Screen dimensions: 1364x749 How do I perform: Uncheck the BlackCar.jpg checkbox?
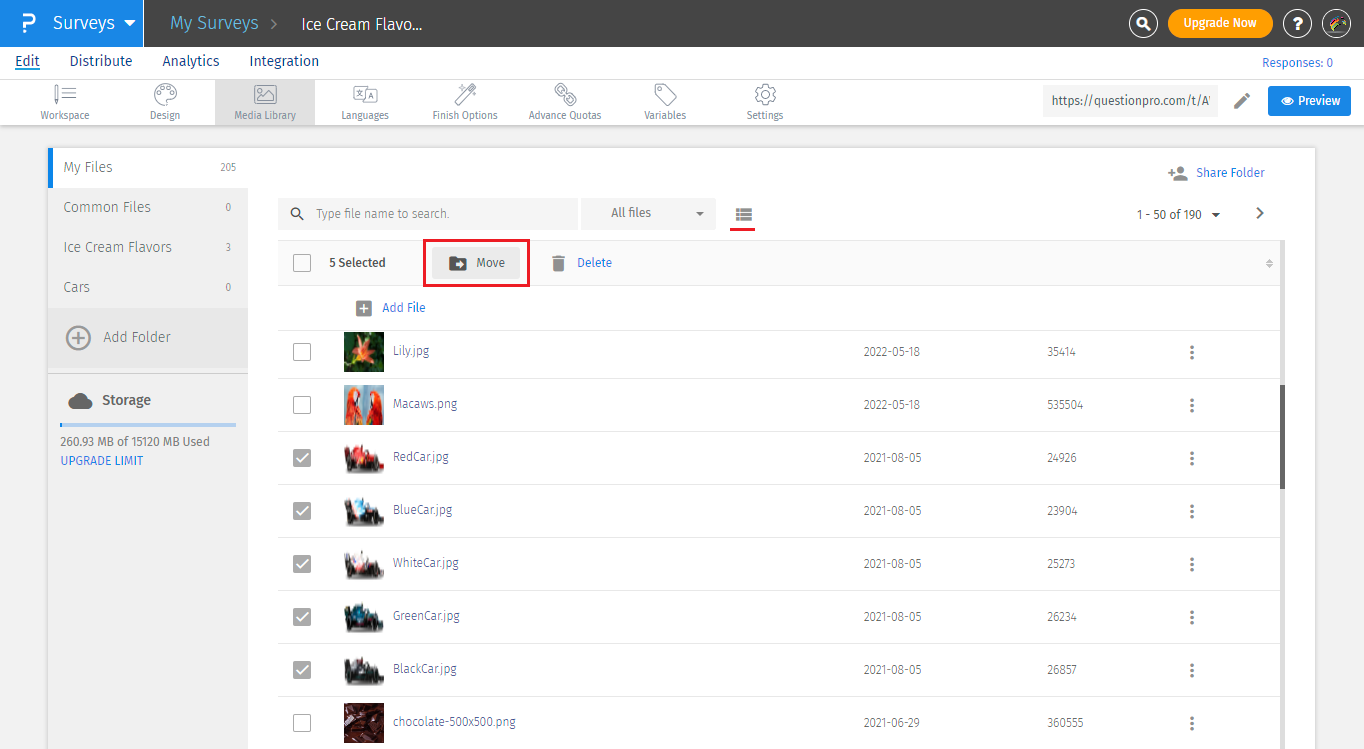(302, 670)
